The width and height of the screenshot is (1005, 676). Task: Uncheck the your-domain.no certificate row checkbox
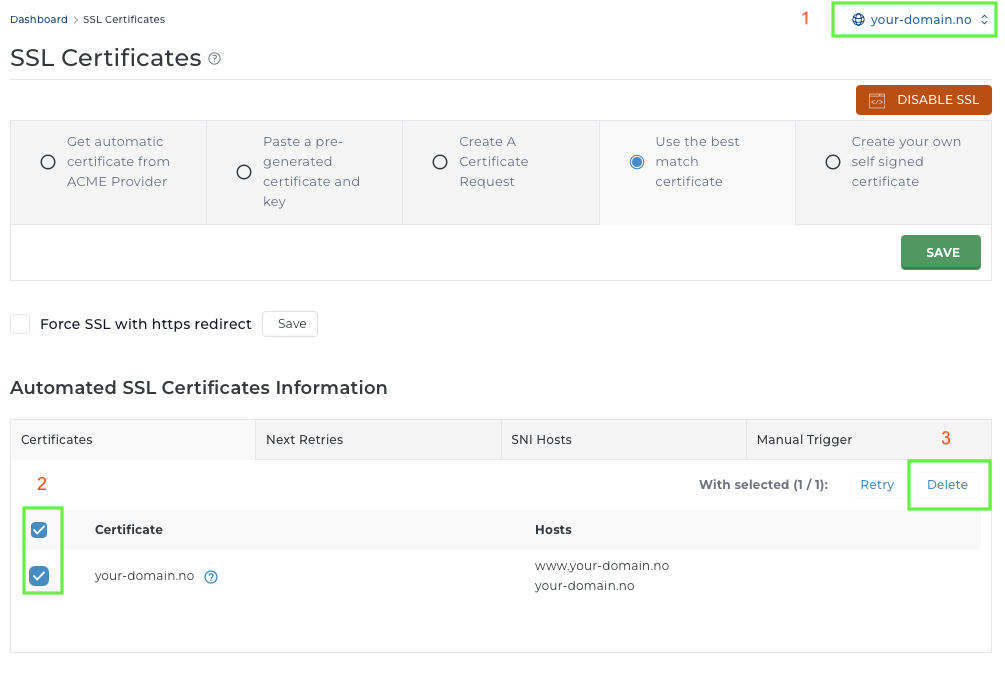[39, 576]
